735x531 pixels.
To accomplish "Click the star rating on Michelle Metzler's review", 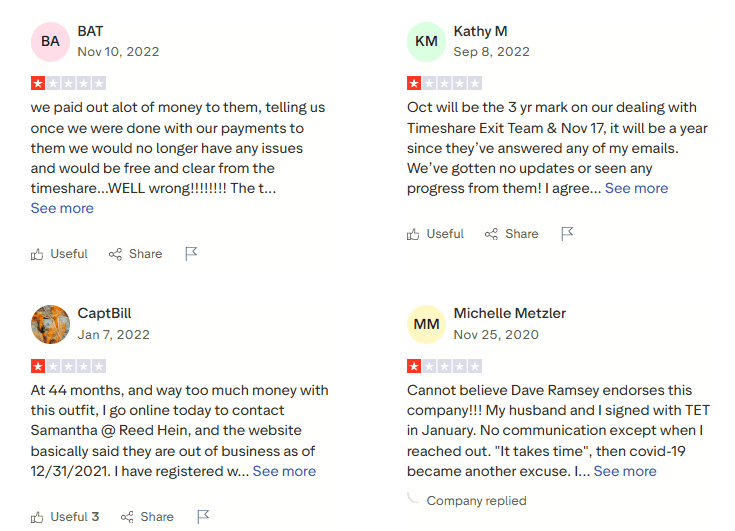I will pos(444,366).
